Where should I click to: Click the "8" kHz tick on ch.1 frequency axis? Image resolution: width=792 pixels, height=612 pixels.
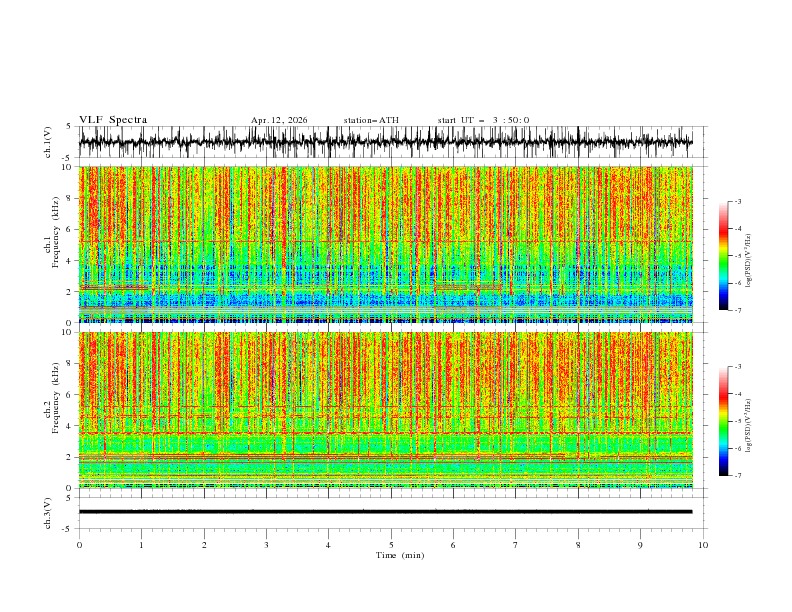[x=69, y=198]
